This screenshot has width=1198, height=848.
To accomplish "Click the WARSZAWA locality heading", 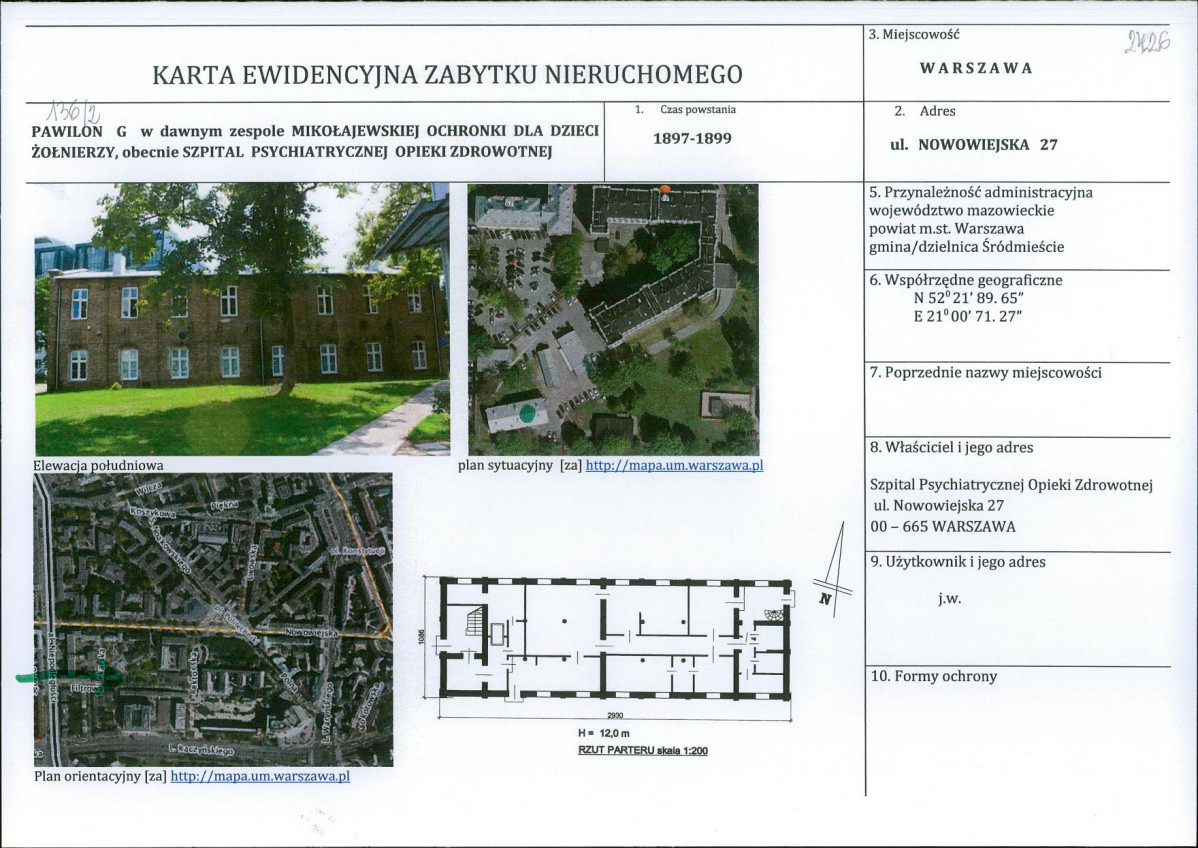I will (x=976, y=68).
